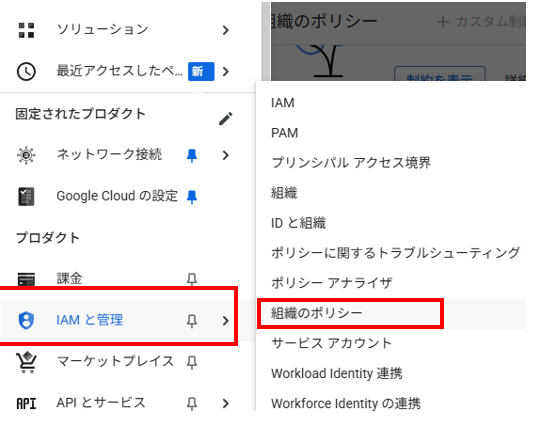Choose IAM in the submenu
Image resolution: width=538 pixels, height=429 pixels.
click(283, 103)
